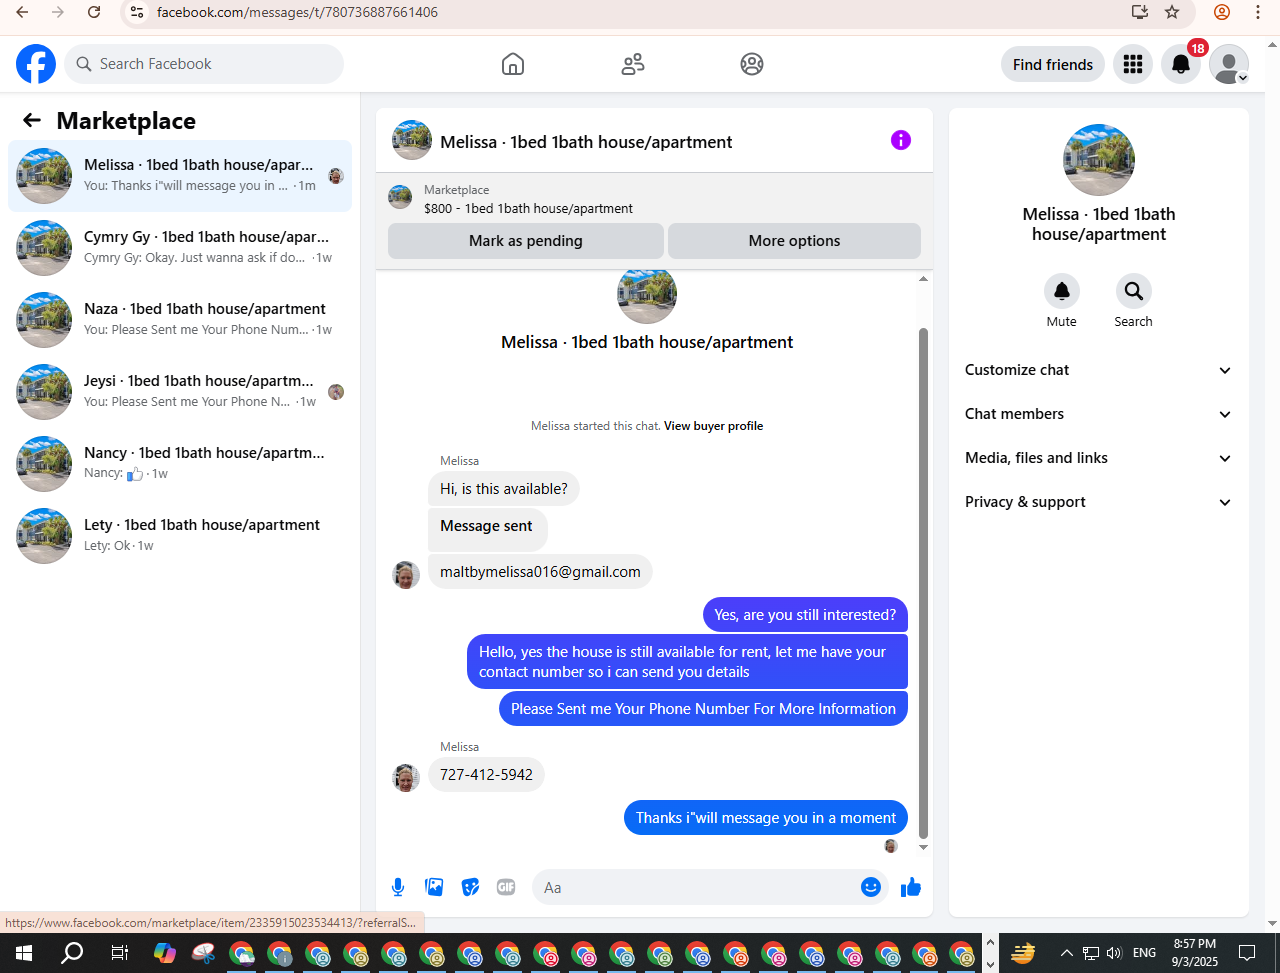Click the "Yes, are you still interested?" message
Viewport: 1280px width, 973px height.
(805, 615)
